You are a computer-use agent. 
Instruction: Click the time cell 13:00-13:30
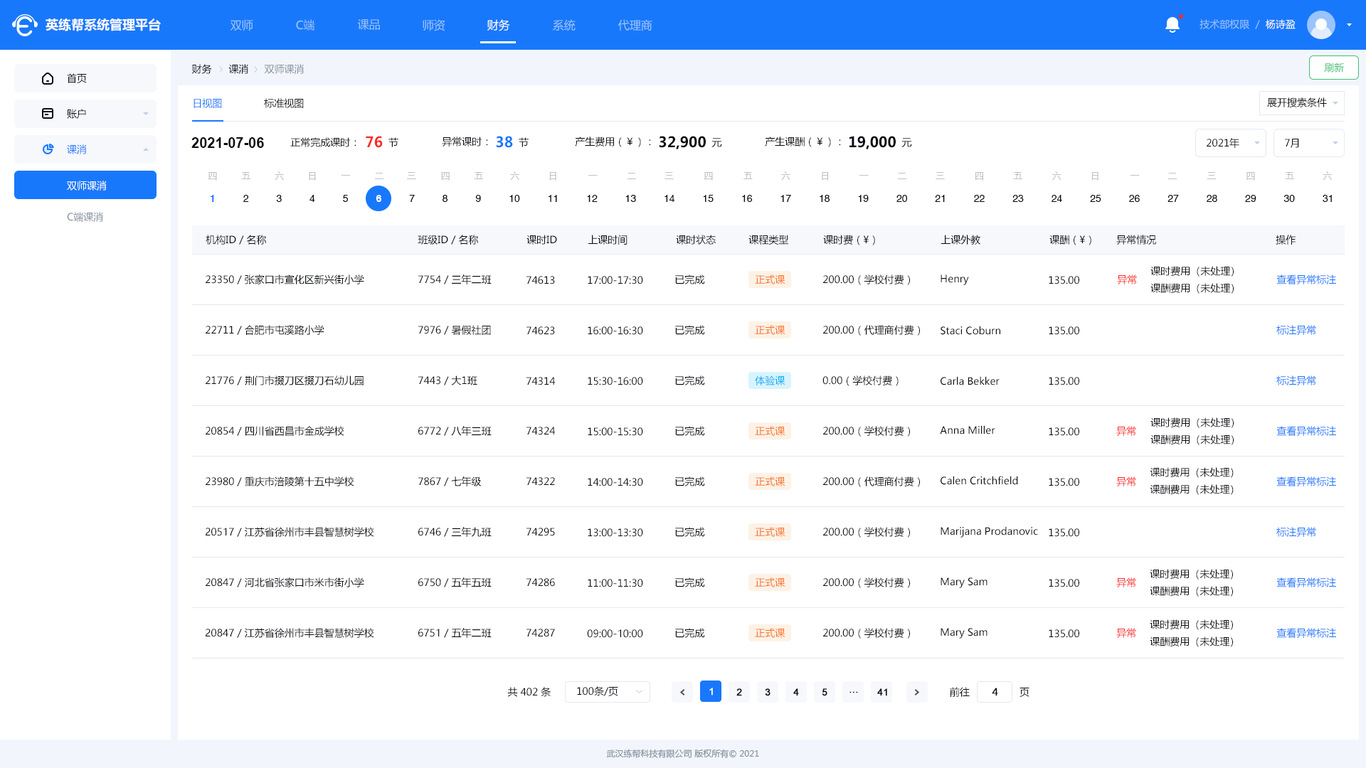(615, 532)
